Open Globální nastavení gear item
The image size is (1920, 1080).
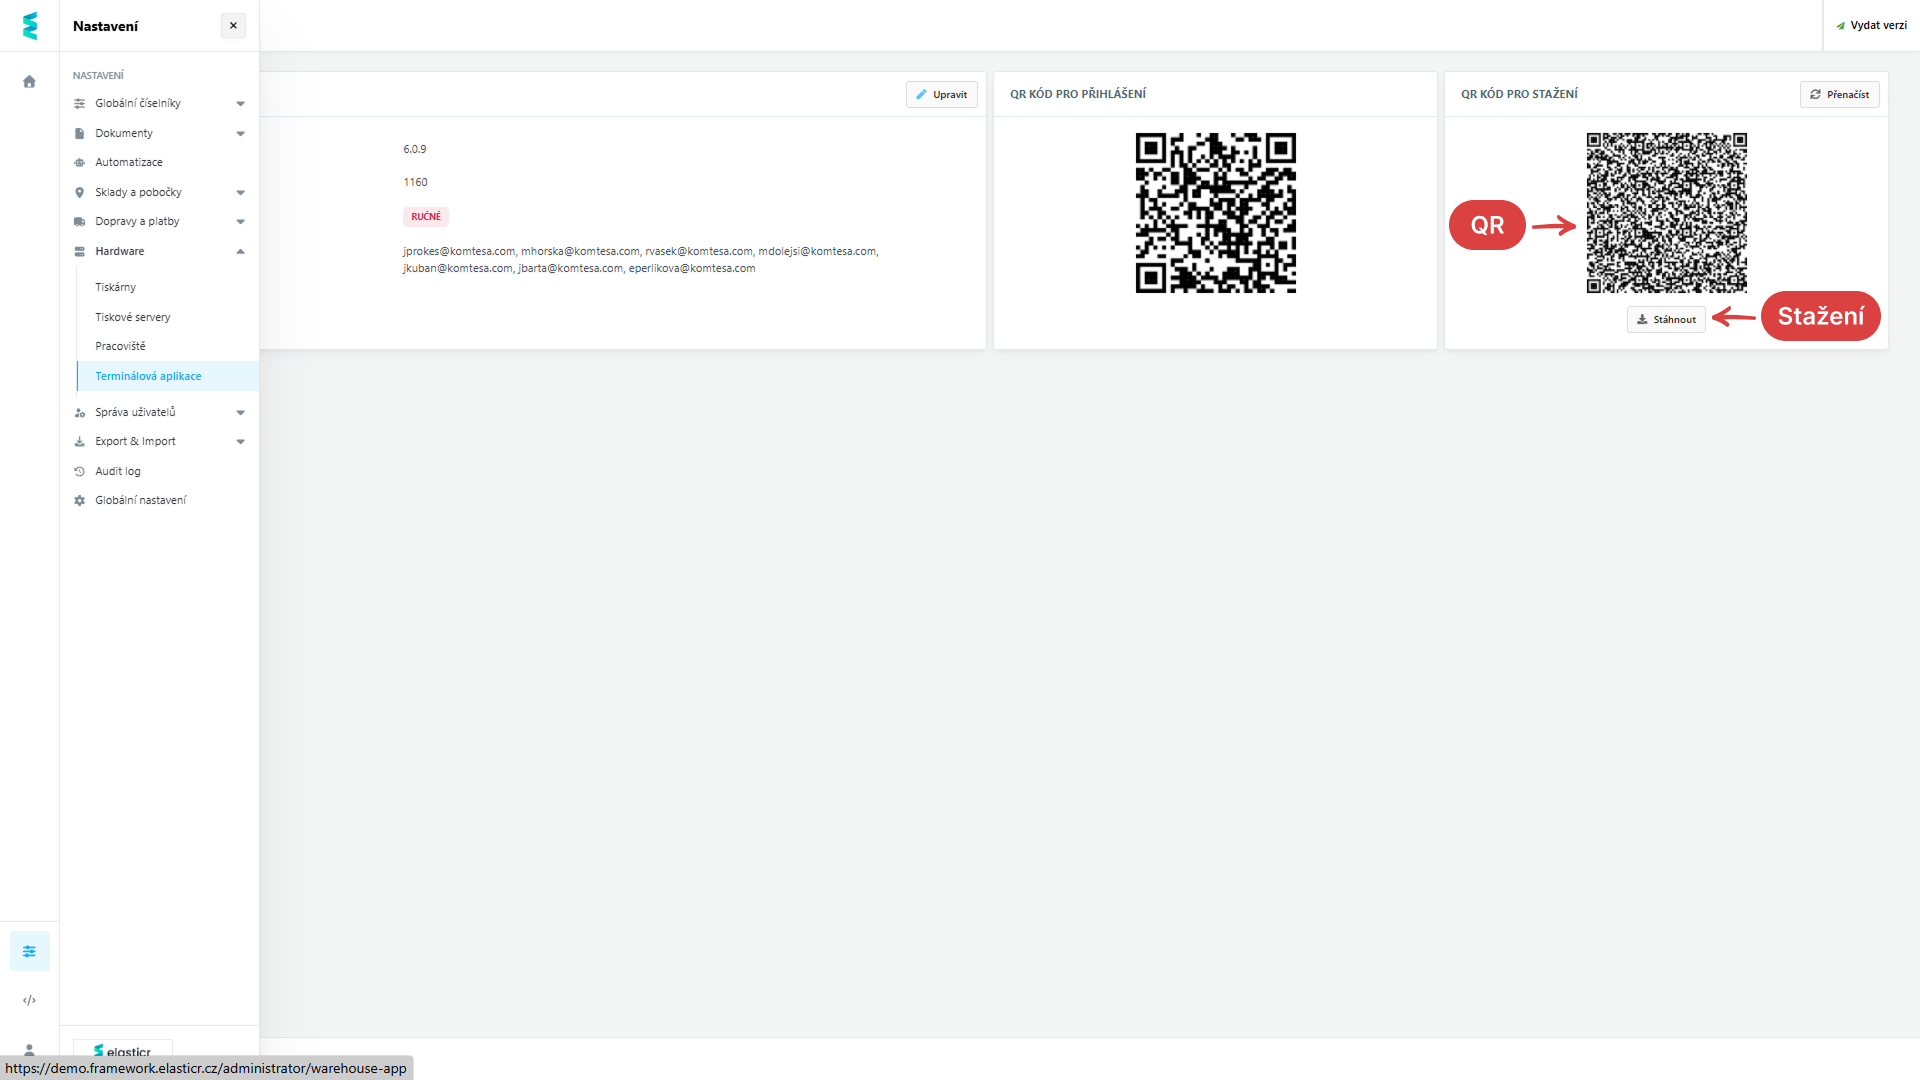coord(140,501)
